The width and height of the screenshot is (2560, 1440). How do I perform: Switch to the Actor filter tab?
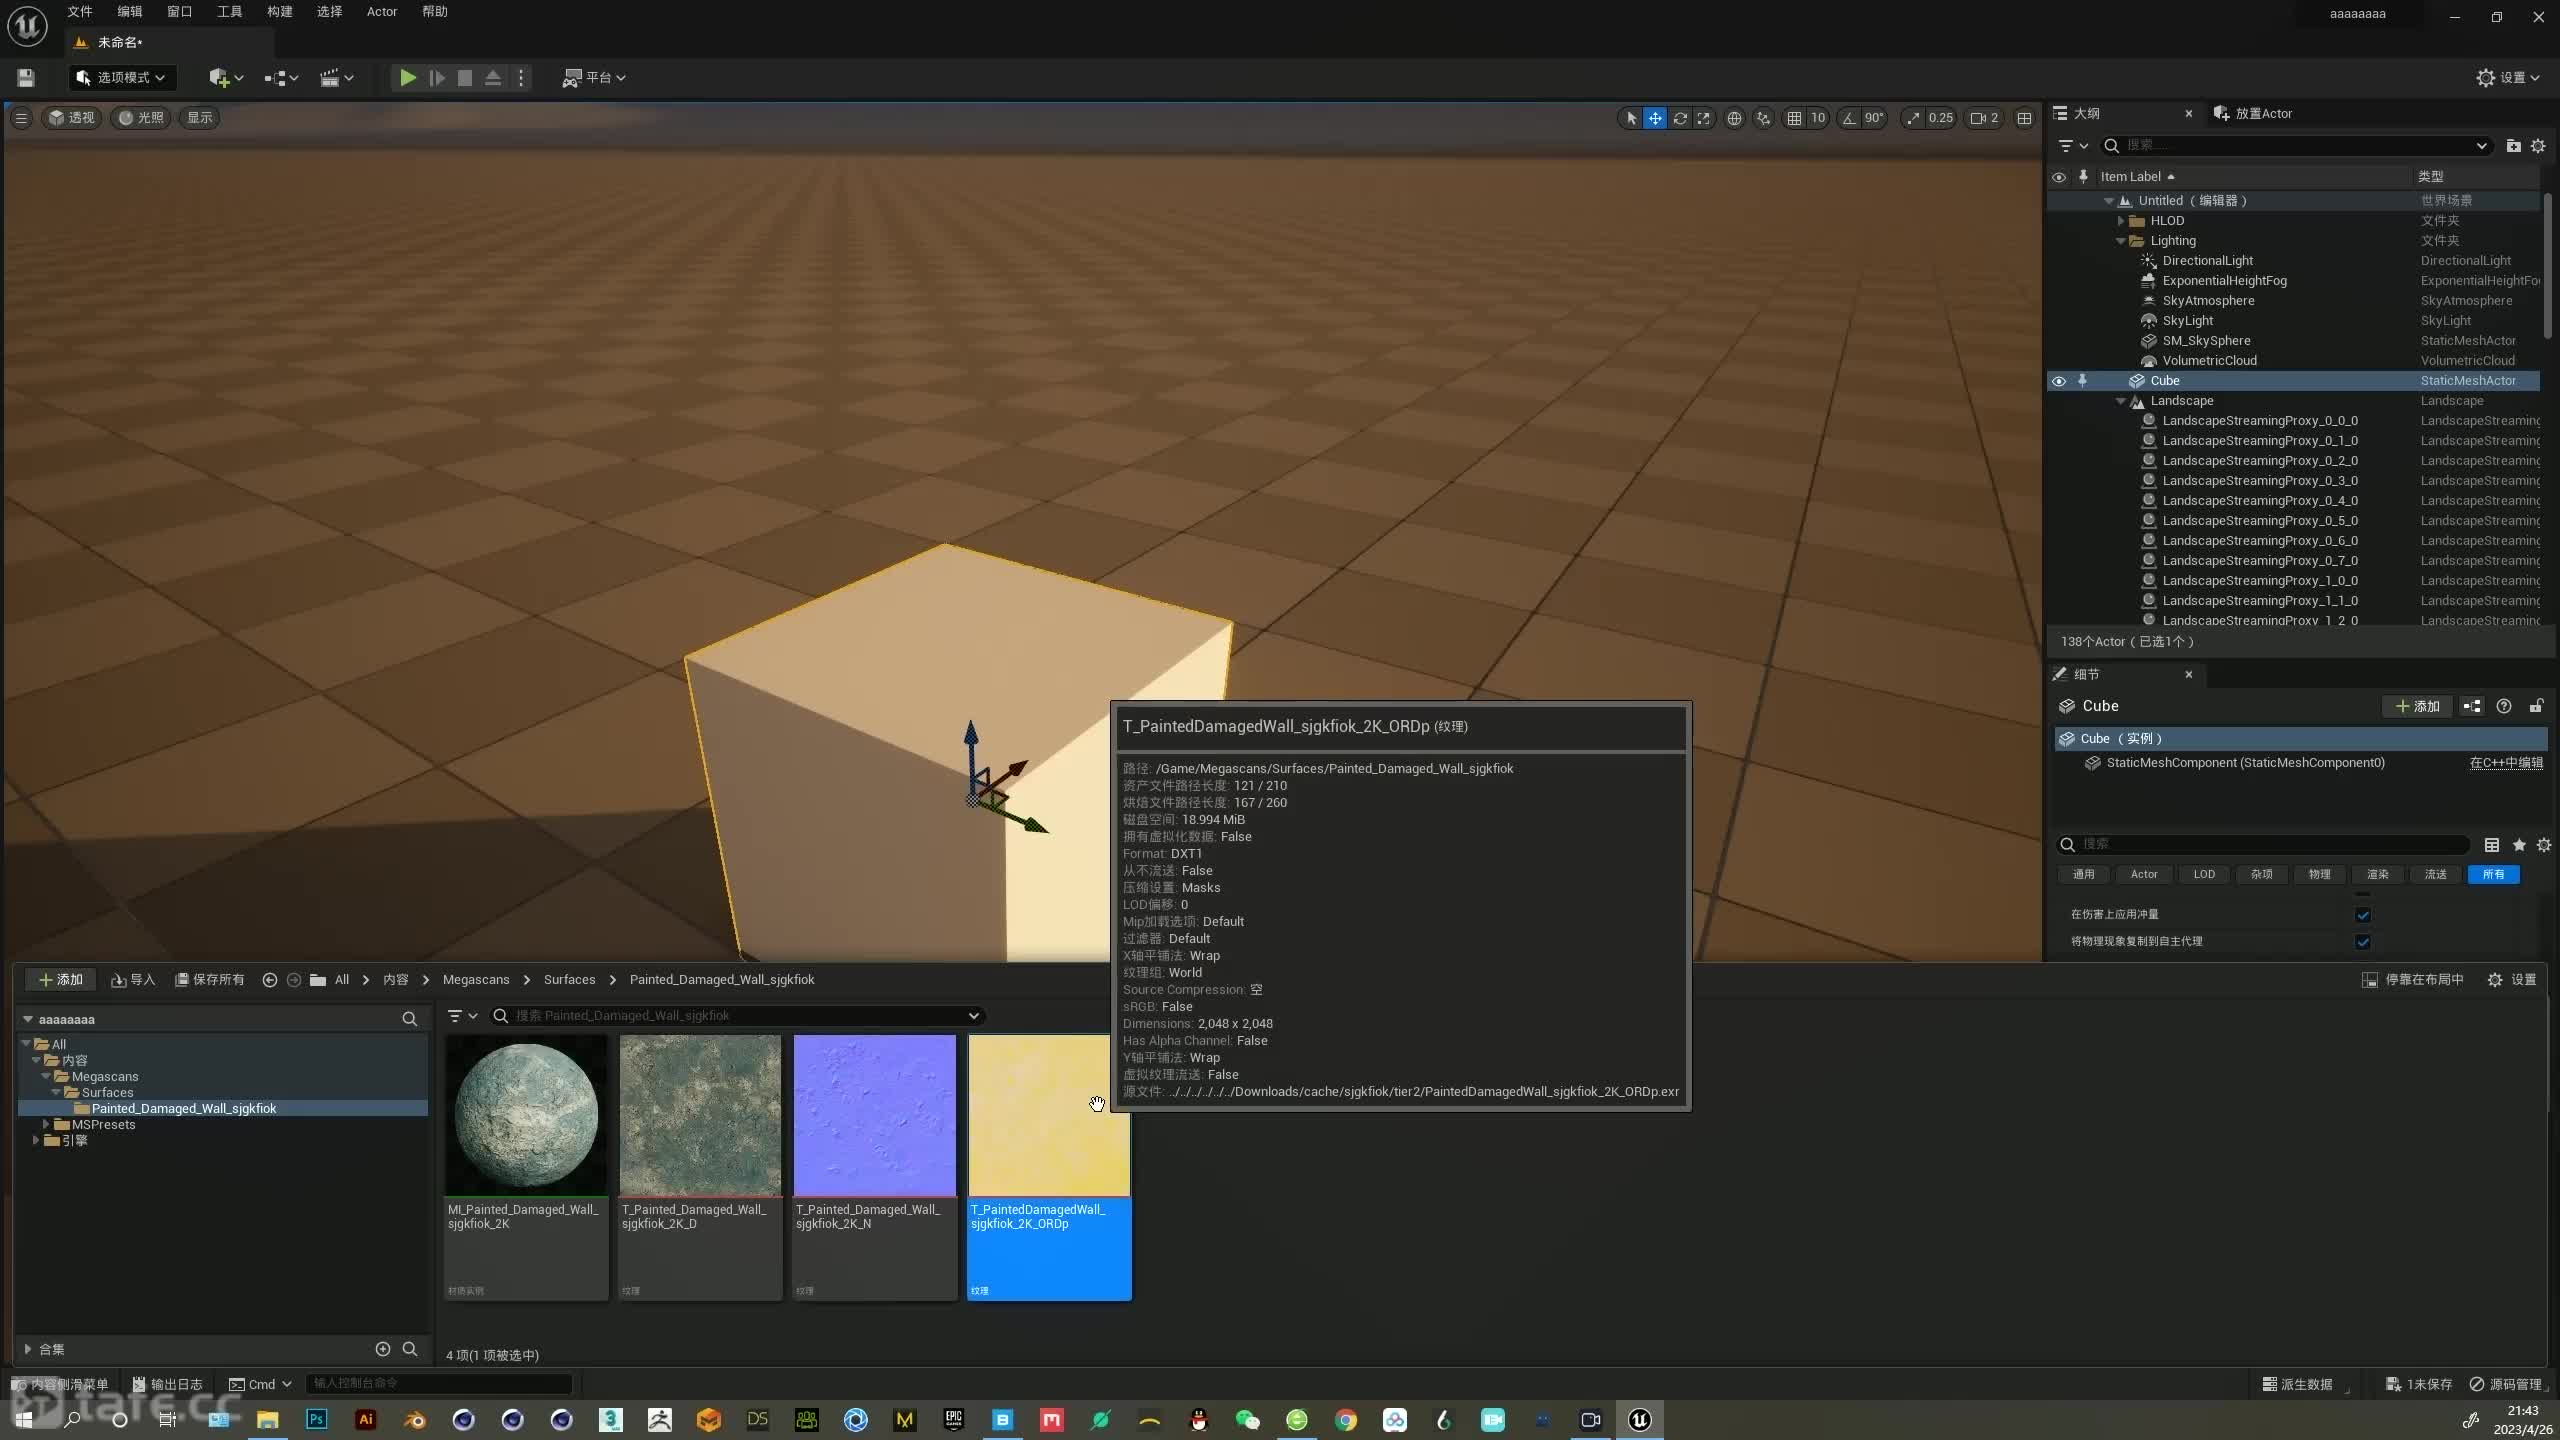[x=2144, y=875]
